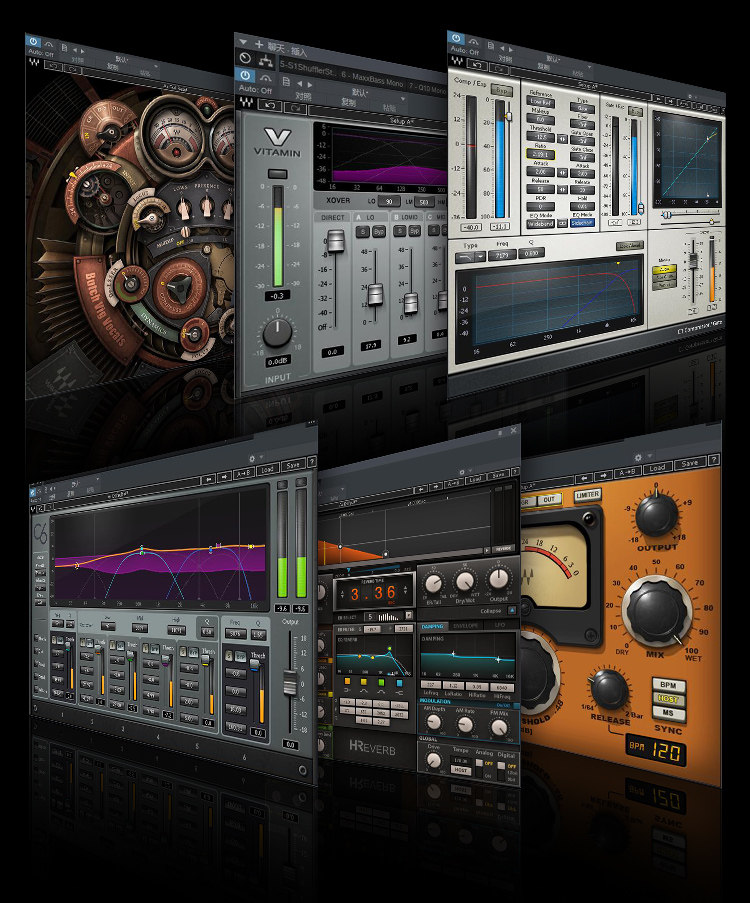This screenshot has height=903, width=750.
Task: Click the A LO band fader in Vitamin
Action: (375, 294)
